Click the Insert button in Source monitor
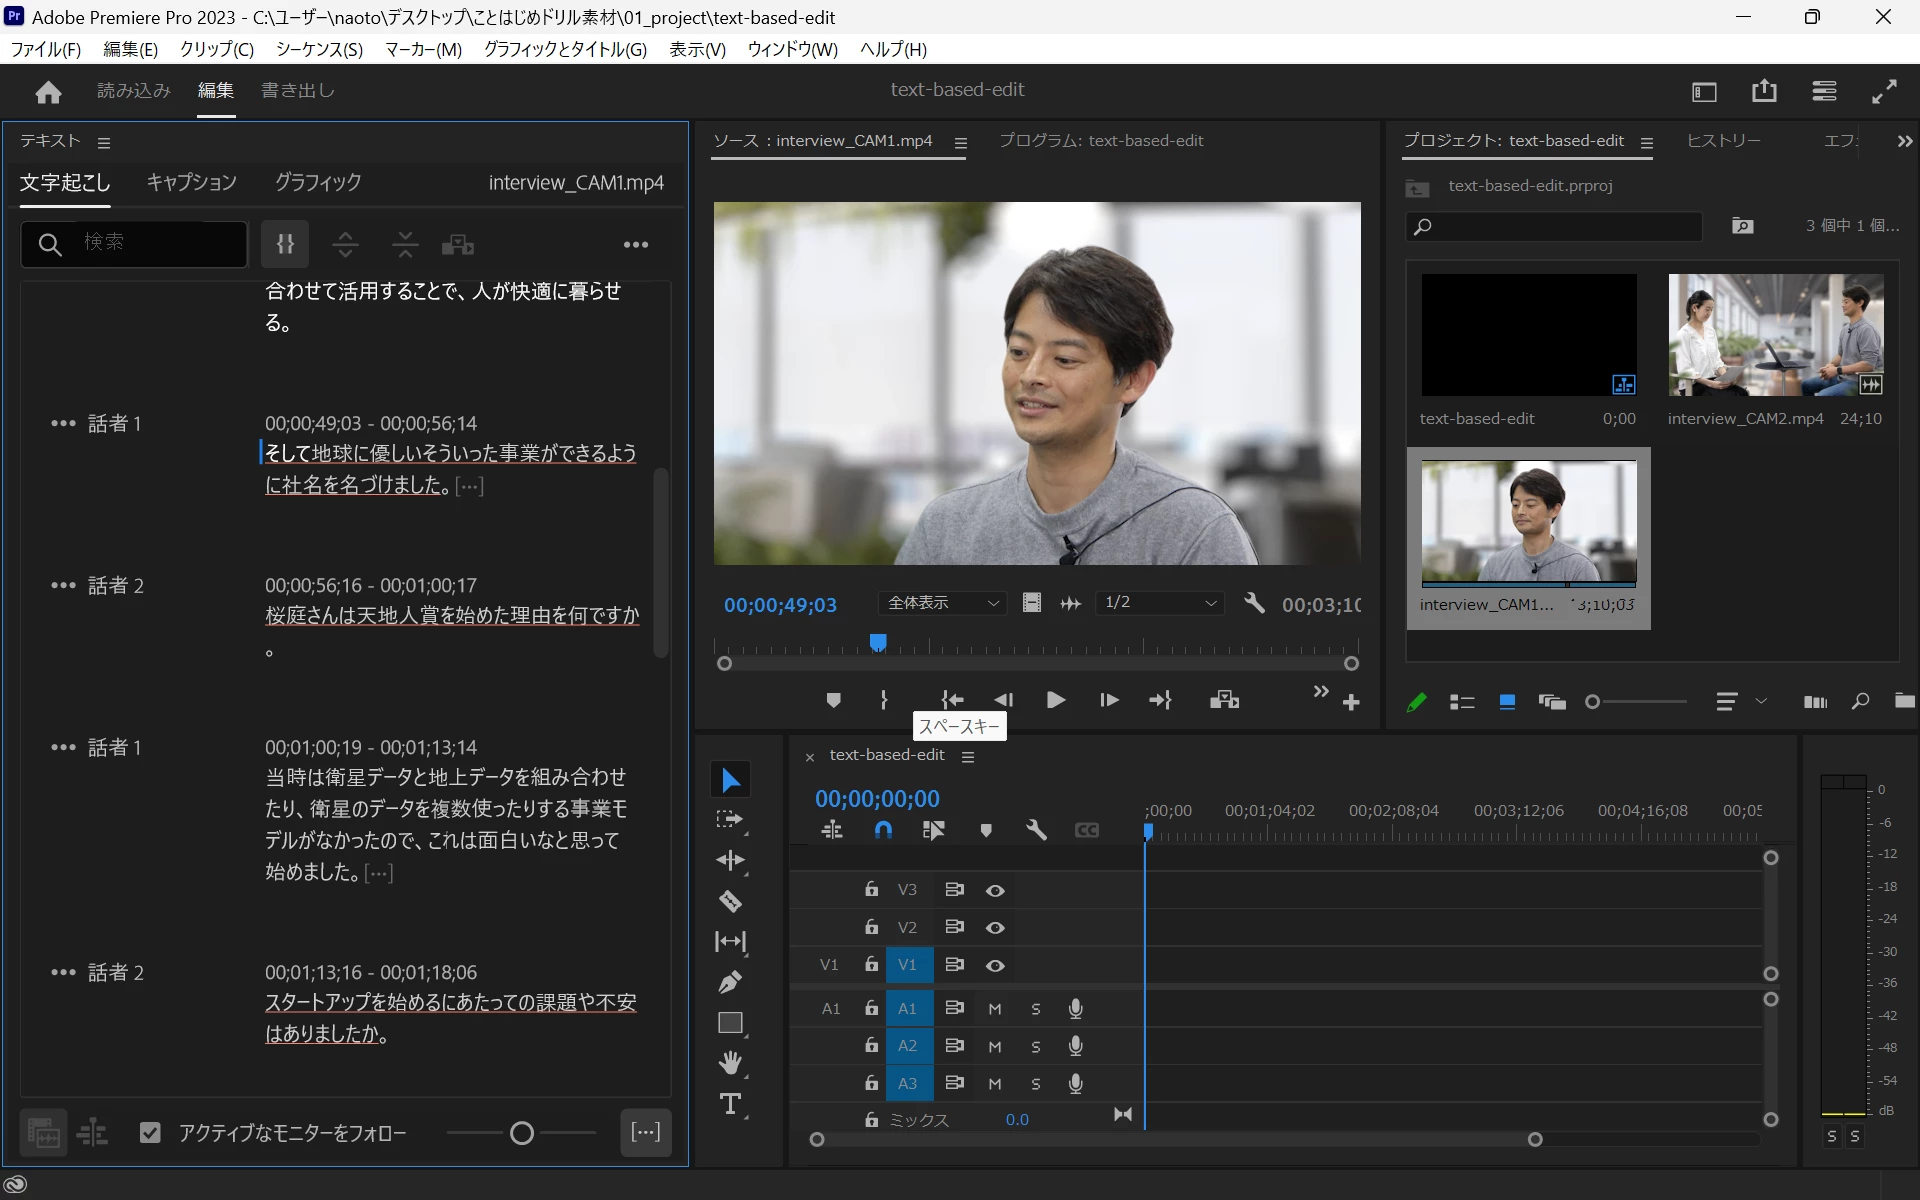The width and height of the screenshot is (1920, 1200). point(1224,700)
